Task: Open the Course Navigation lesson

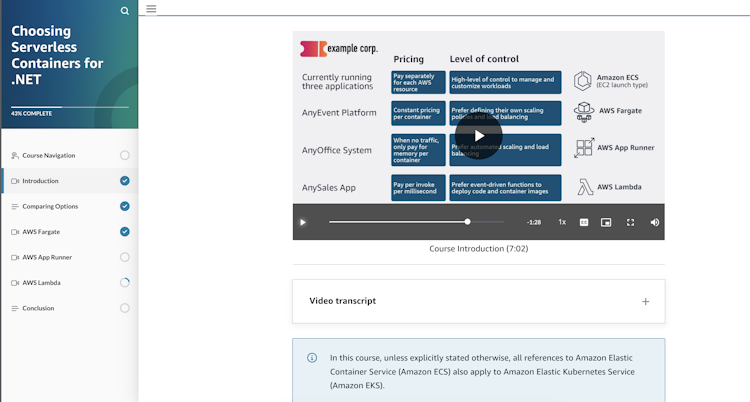Action: click(x=70, y=155)
